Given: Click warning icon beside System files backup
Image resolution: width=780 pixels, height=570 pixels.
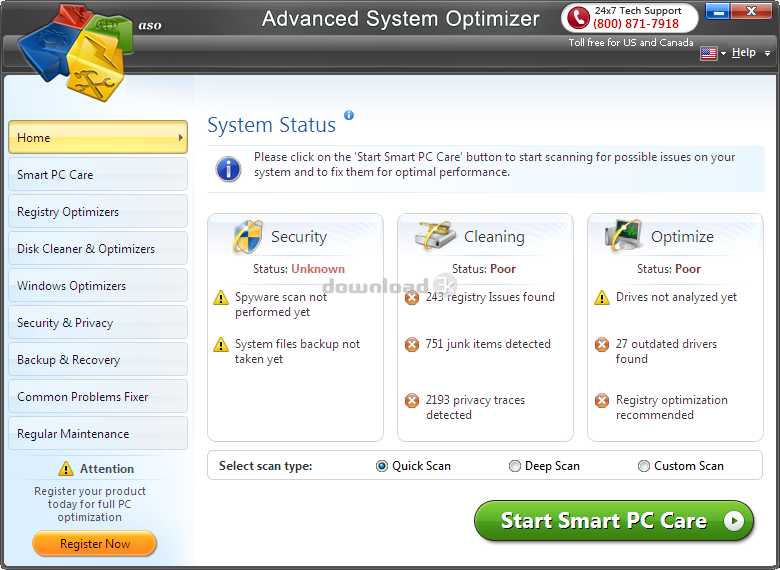Looking at the screenshot, I should tap(220, 345).
